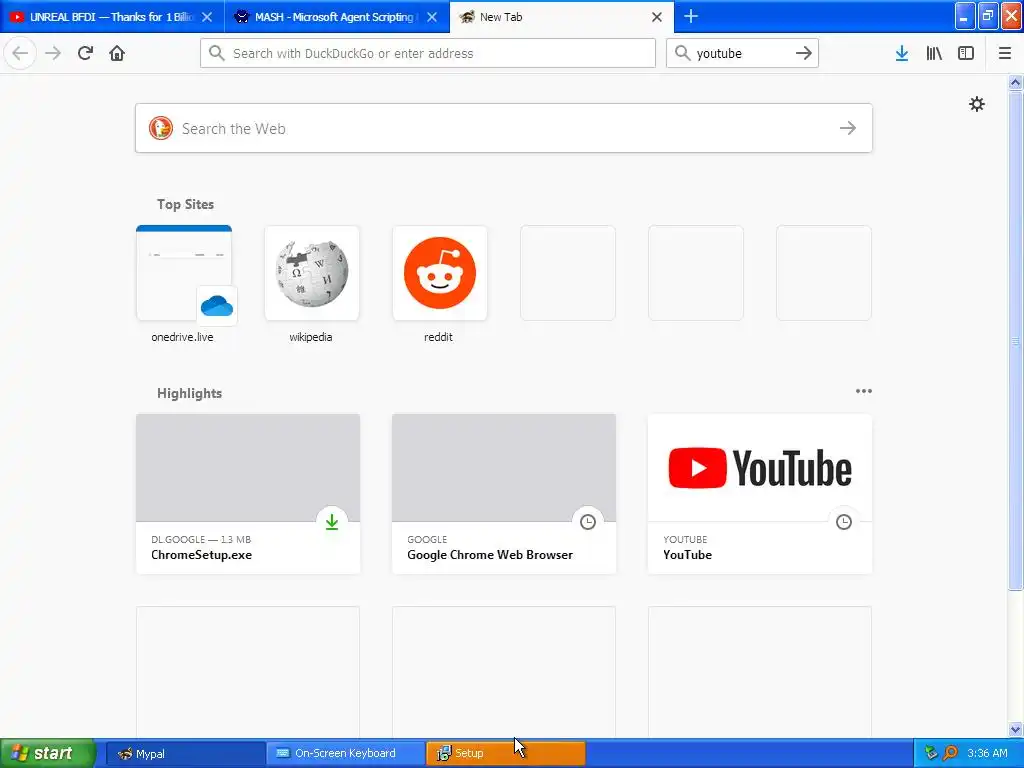Image resolution: width=1024 pixels, height=768 pixels.
Task: Open a new tab with plus
Action: pos(691,16)
